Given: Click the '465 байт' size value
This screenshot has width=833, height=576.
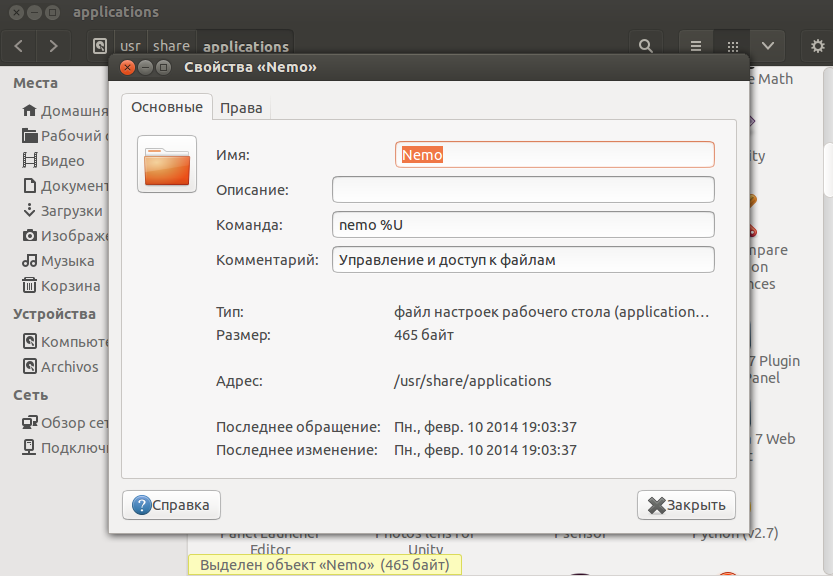Looking at the screenshot, I should pyautogui.click(x=424, y=335).
